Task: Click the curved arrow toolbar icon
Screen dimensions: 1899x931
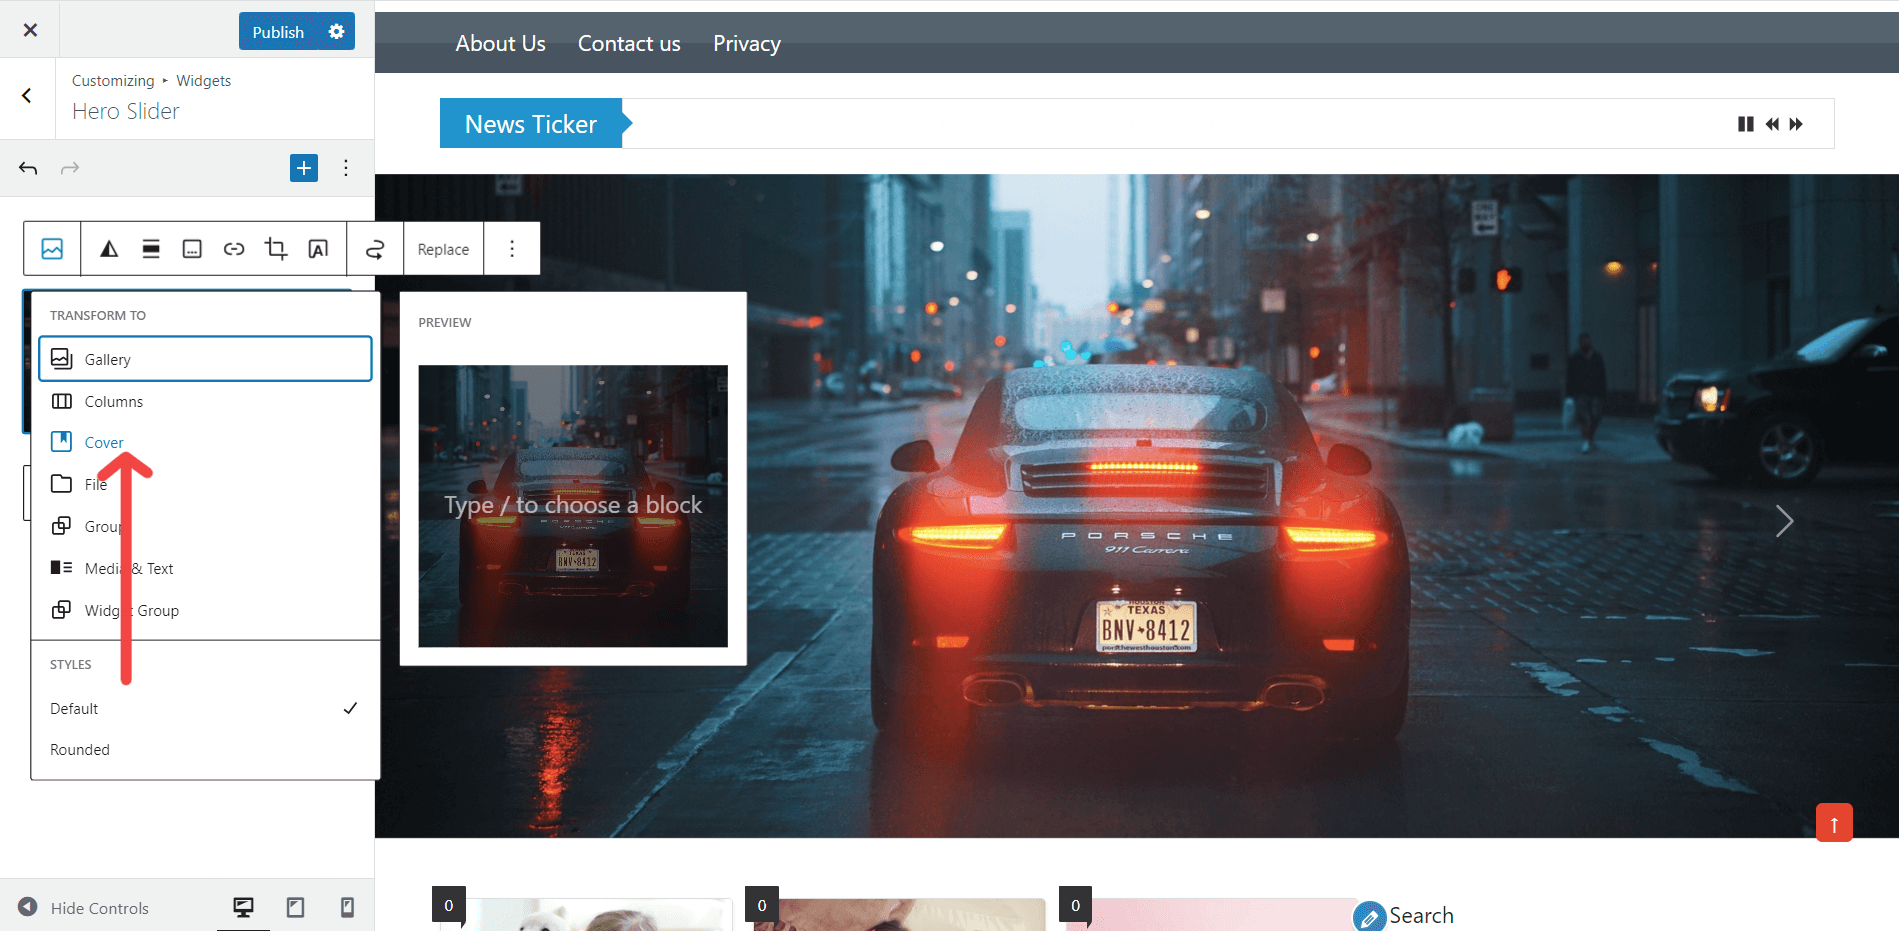Action: click(375, 249)
